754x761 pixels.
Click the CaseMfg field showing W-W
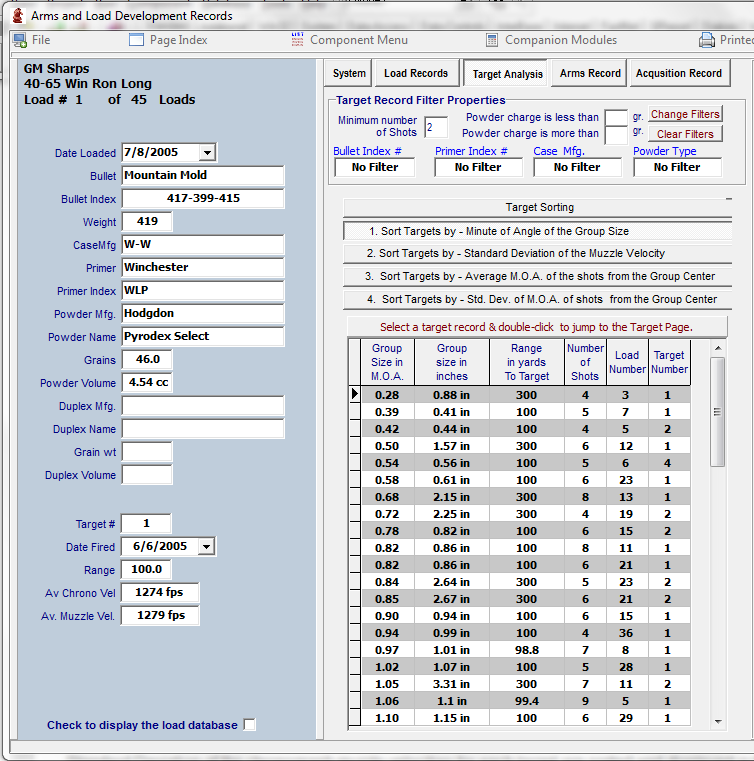pos(203,244)
